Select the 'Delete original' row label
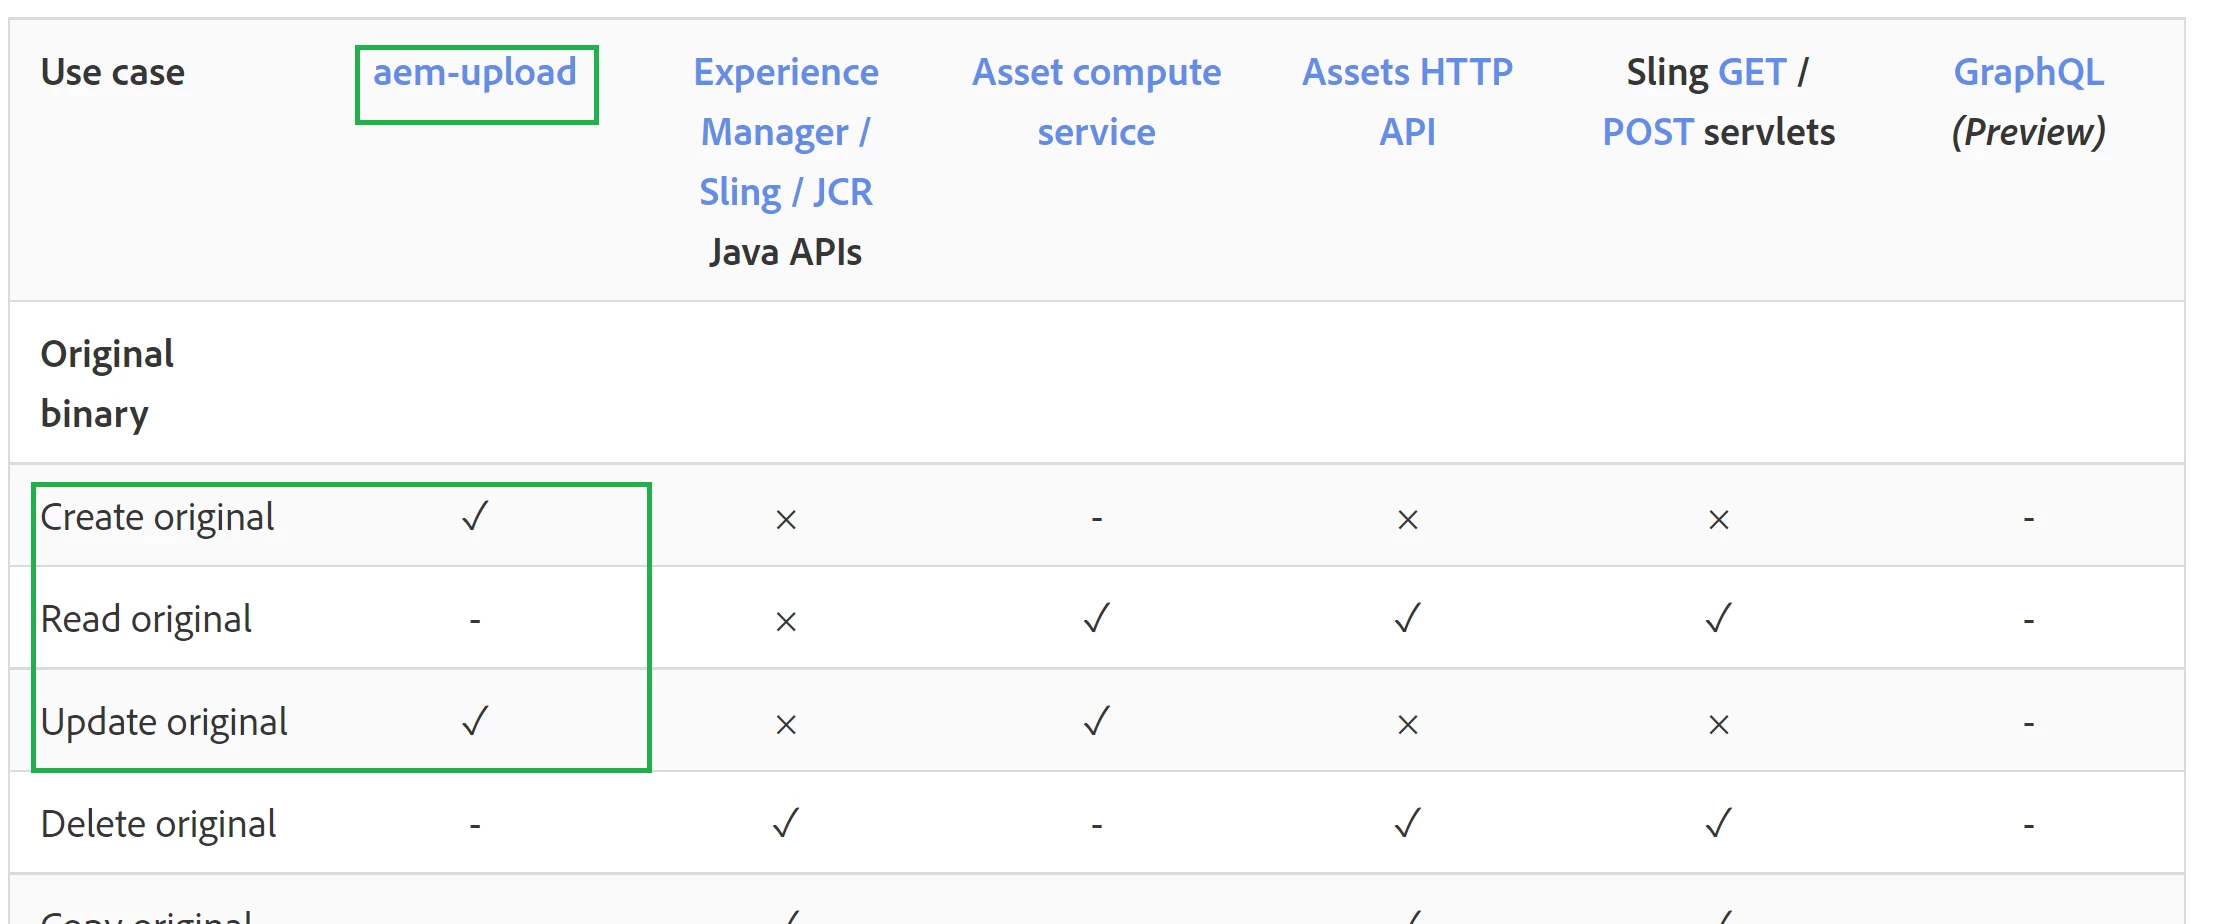2221x924 pixels. (158, 824)
